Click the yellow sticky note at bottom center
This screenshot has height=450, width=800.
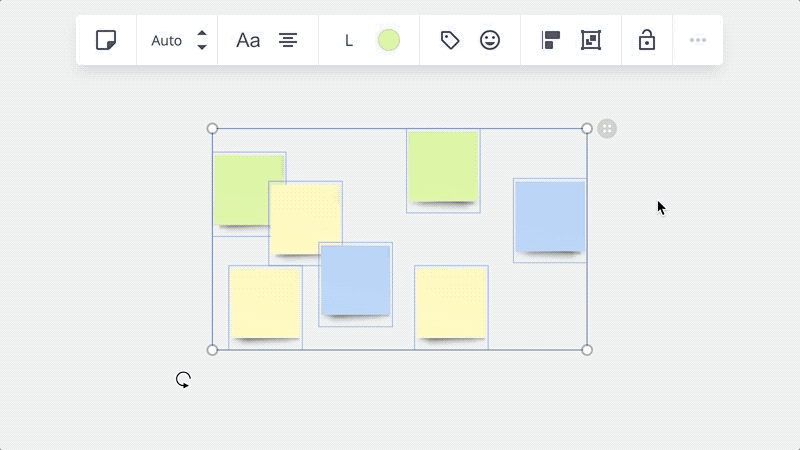(x=451, y=302)
